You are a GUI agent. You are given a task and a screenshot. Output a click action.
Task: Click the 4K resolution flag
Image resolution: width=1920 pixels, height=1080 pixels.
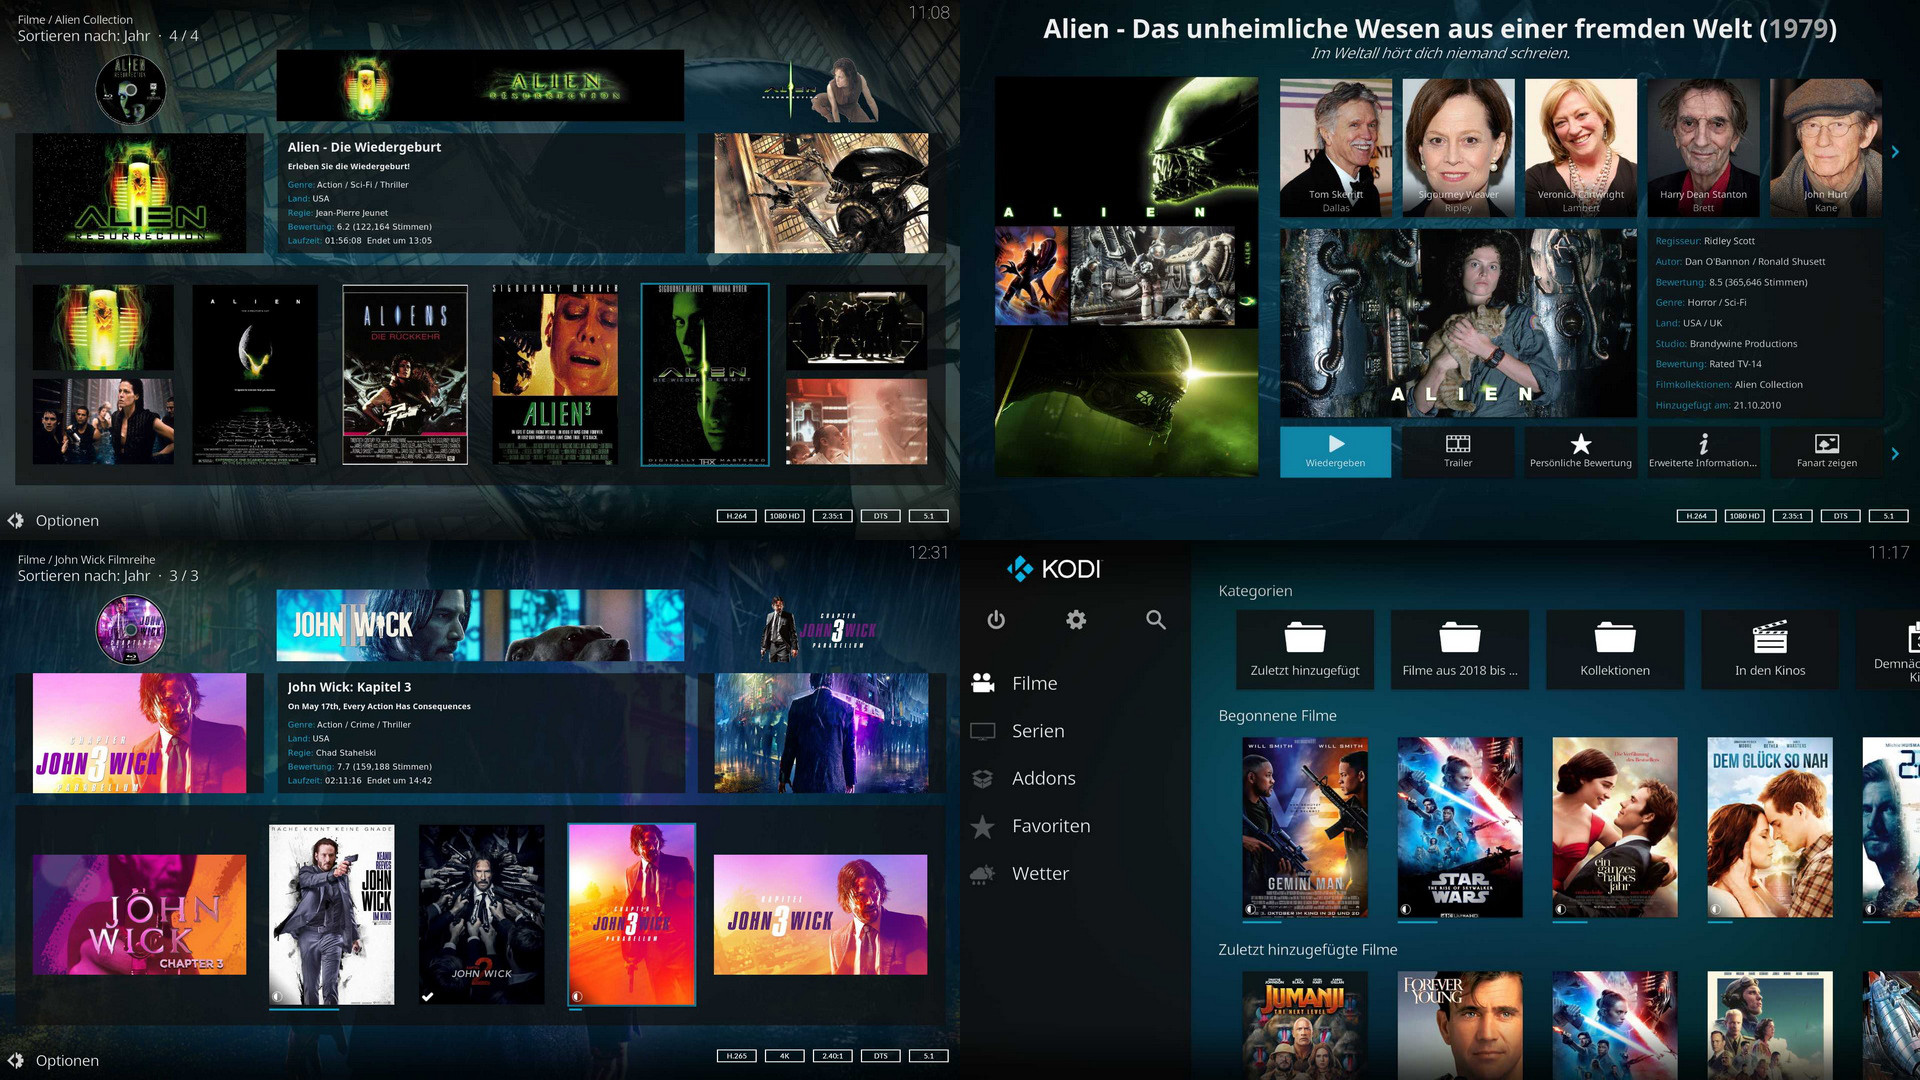(x=784, y=1056)
